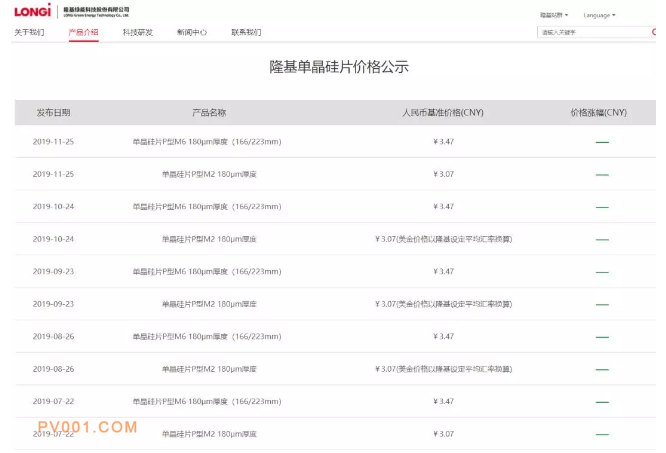Click the 价格涨幅(CNY) column header
This screenshot has height=453, width=666.
pos(599,113)
